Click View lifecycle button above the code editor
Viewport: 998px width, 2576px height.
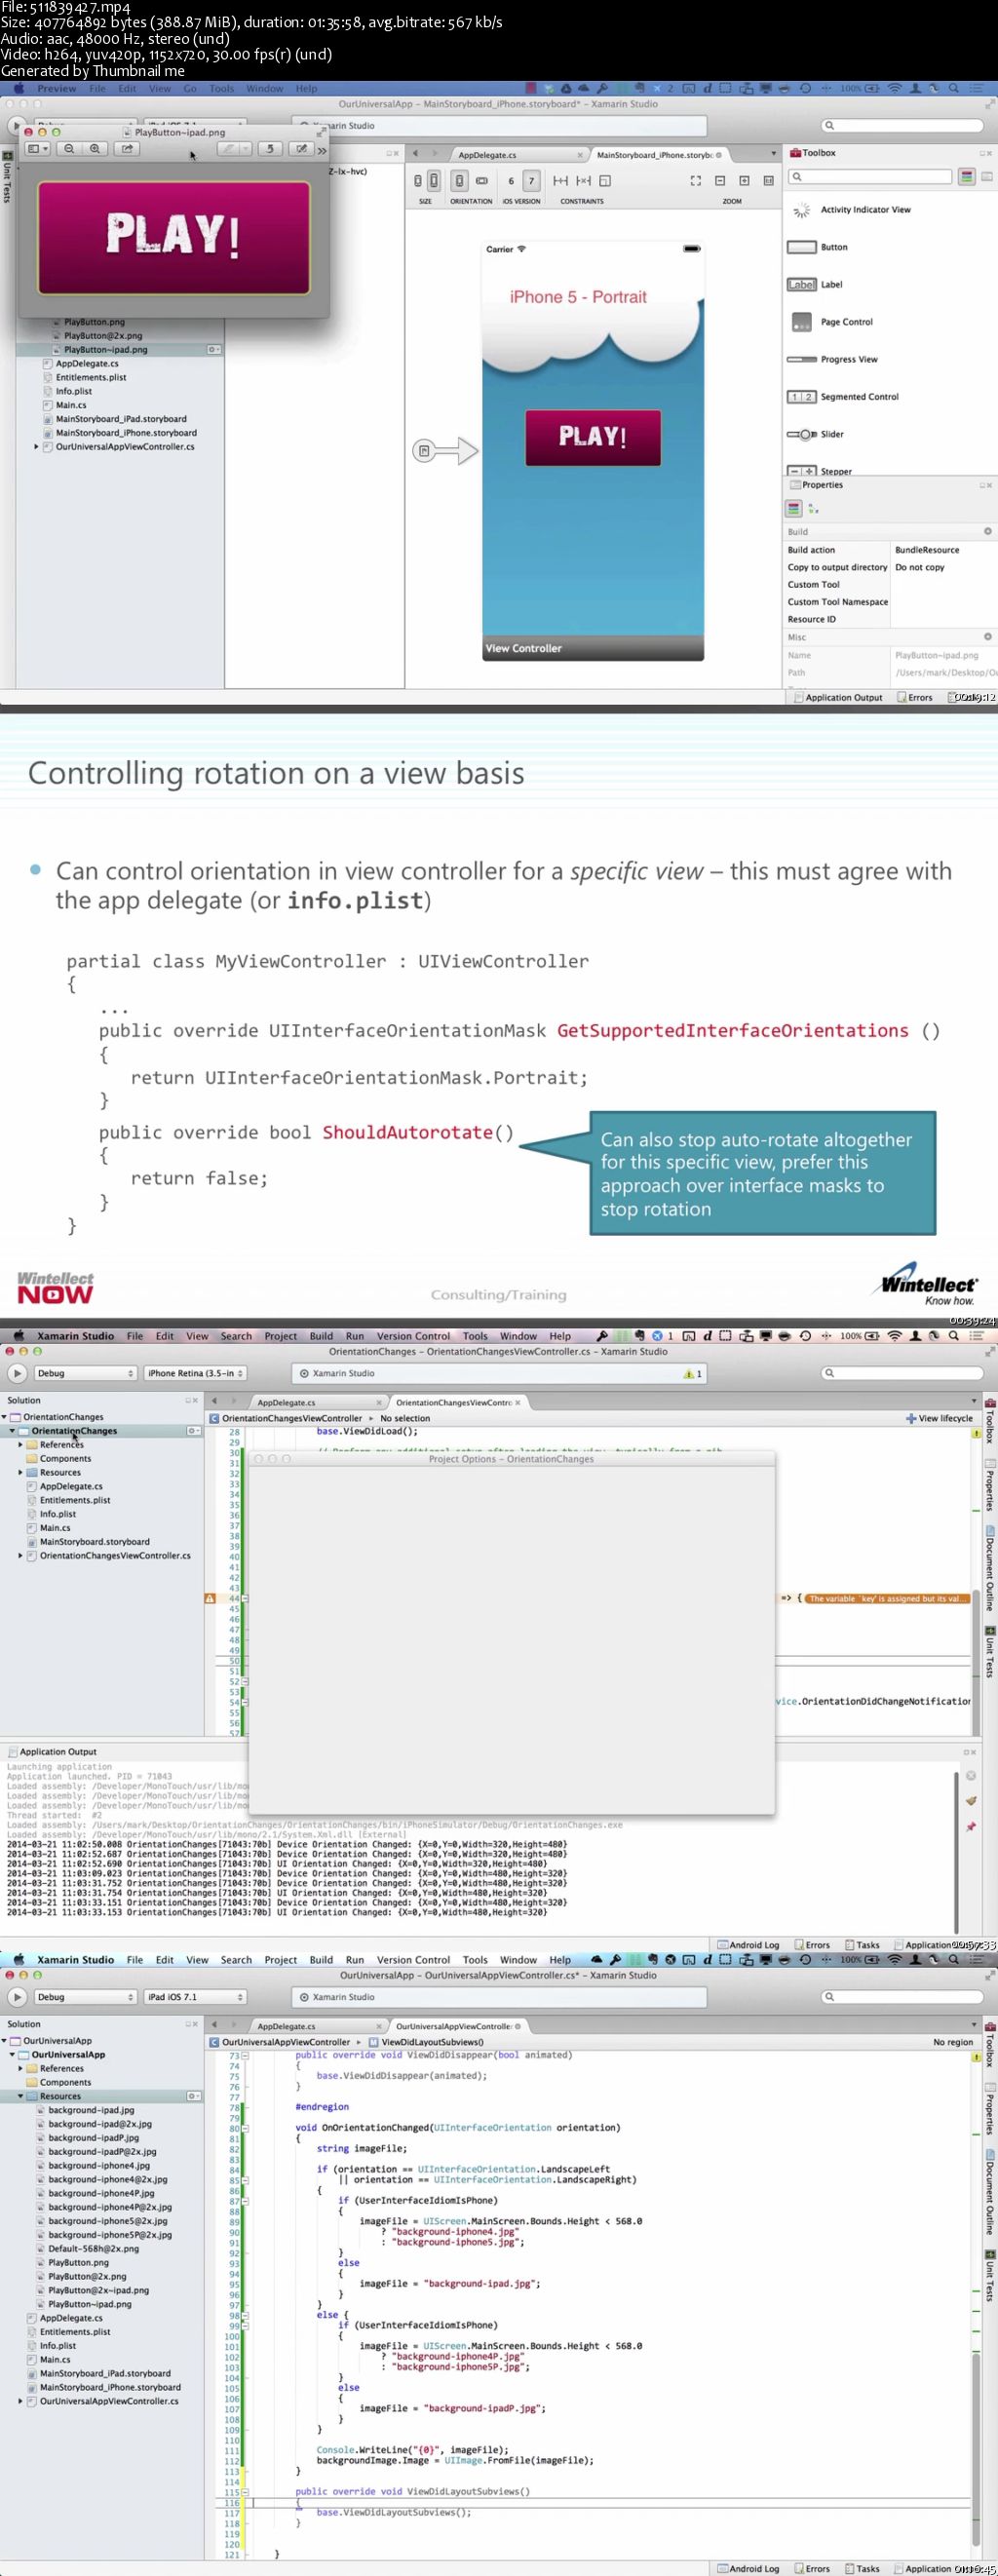tap(939, 1418)
